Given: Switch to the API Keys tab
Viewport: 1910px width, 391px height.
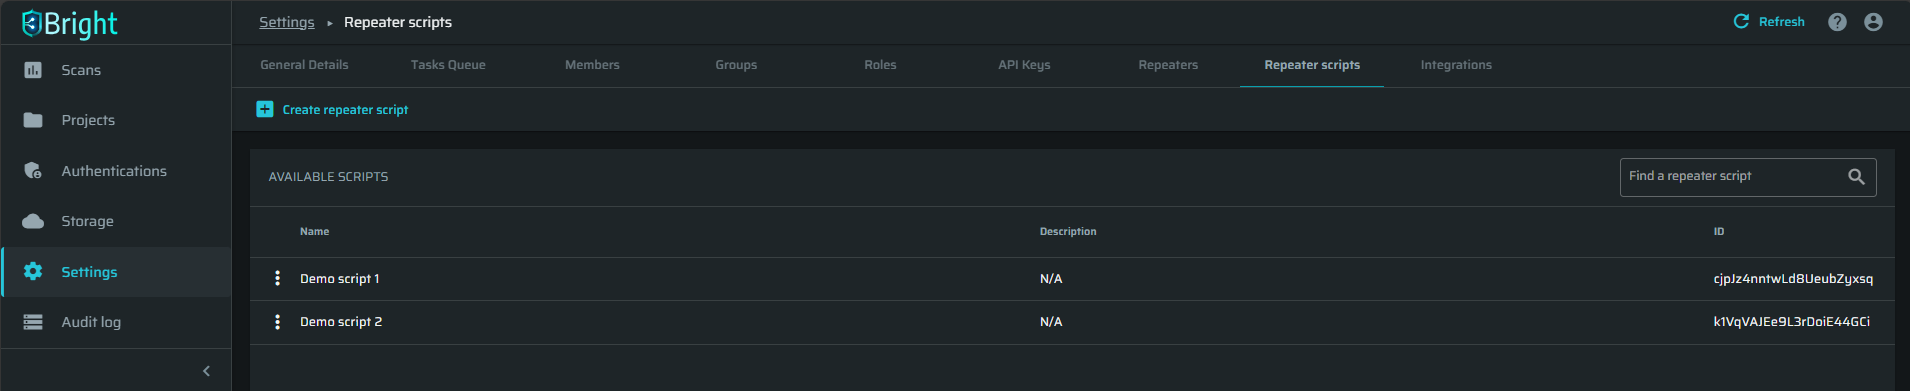Looking at the screenshot, I should pyautogui.click(x=1024, y=65).
